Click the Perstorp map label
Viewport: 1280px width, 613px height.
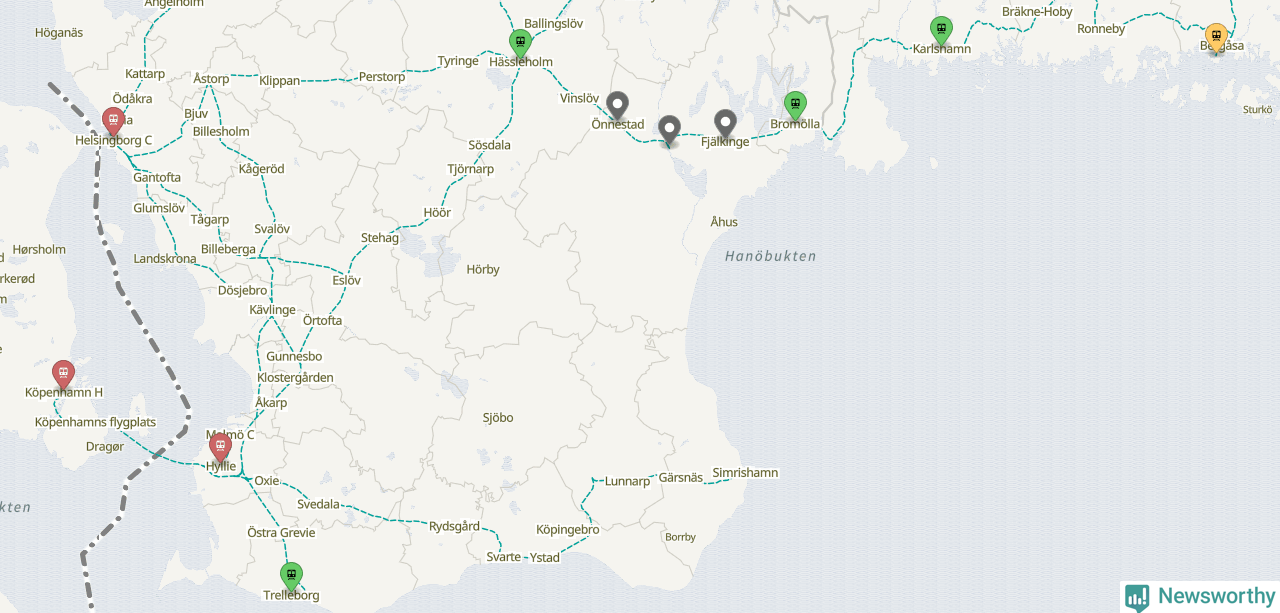[x=382, y=77]
